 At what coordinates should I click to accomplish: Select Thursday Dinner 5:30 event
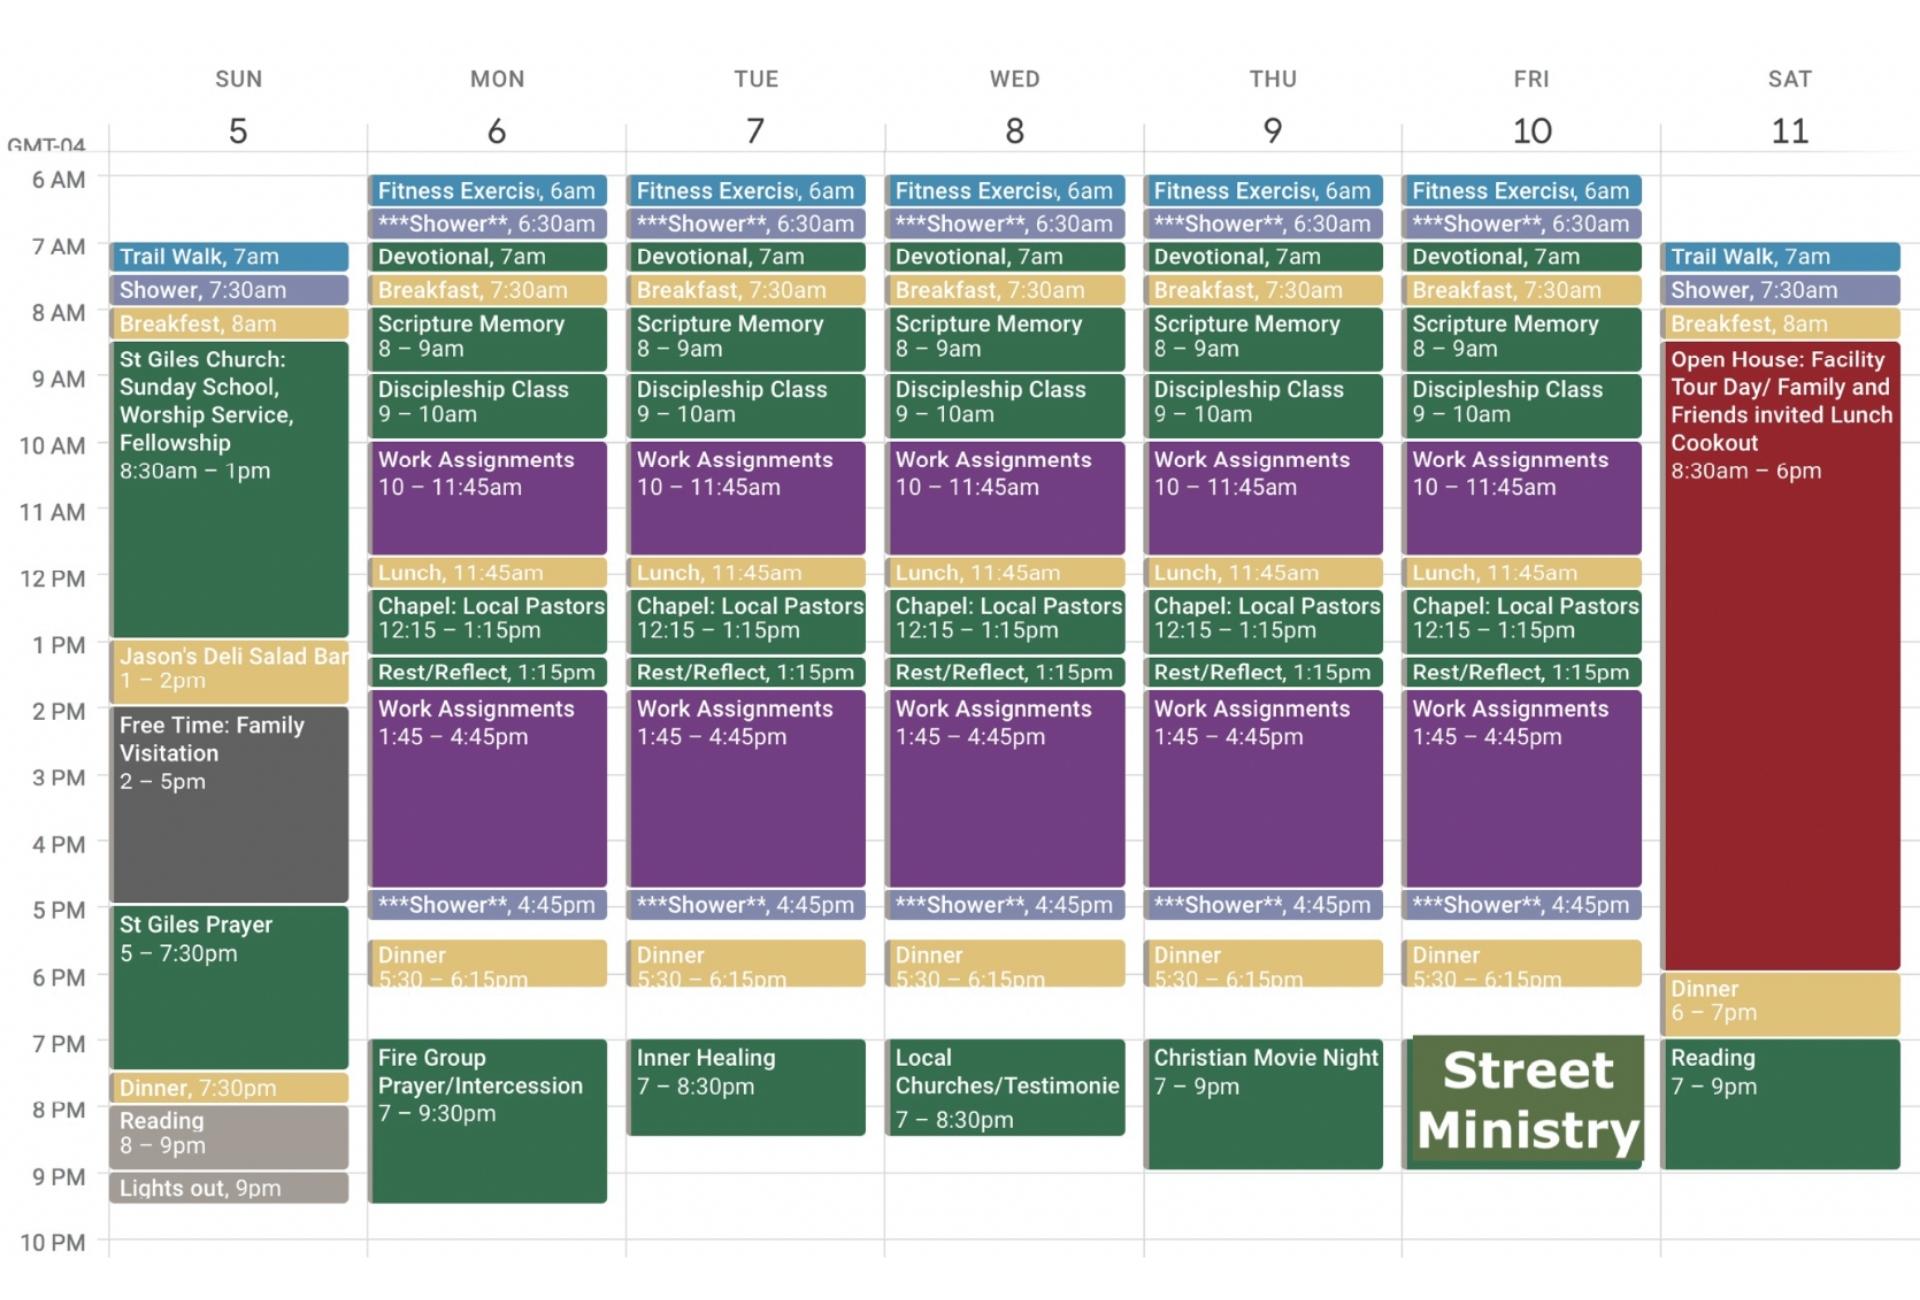1264,963
